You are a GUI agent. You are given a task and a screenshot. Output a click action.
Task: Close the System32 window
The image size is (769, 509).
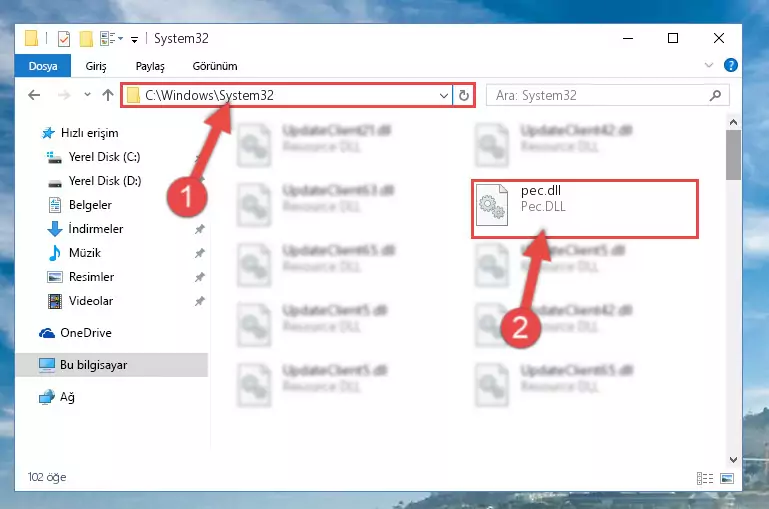point(718,38)
